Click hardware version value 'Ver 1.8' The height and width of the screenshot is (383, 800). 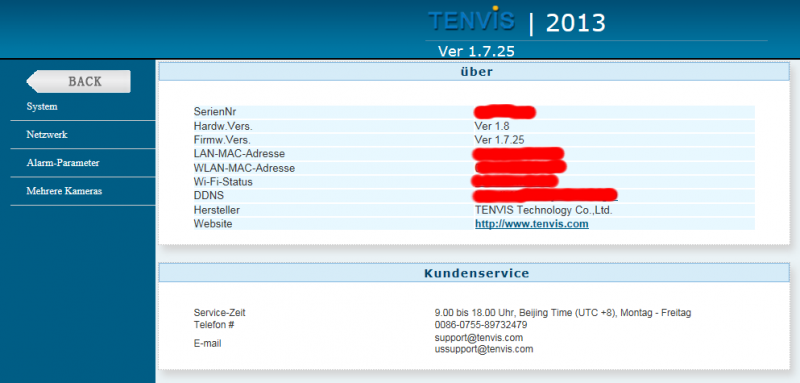click(492, 126)
